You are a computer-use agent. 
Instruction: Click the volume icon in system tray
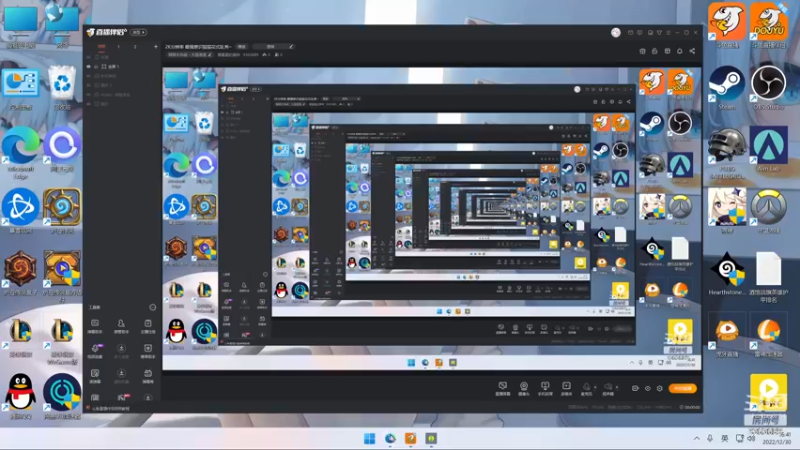tap(751, 438)
